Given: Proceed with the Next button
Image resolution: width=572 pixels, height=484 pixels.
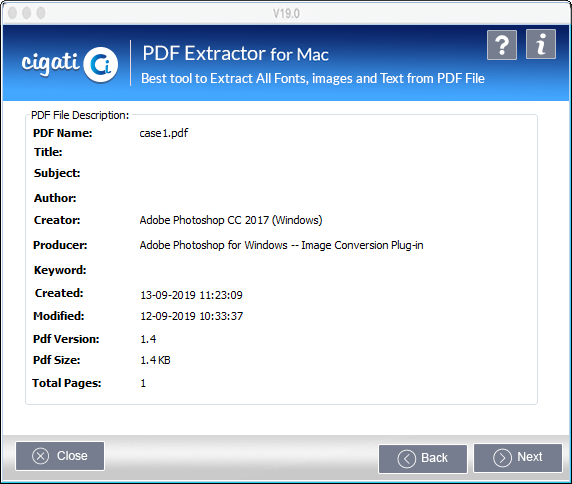Looking at the screenshot, I should [x=518, y=458].
